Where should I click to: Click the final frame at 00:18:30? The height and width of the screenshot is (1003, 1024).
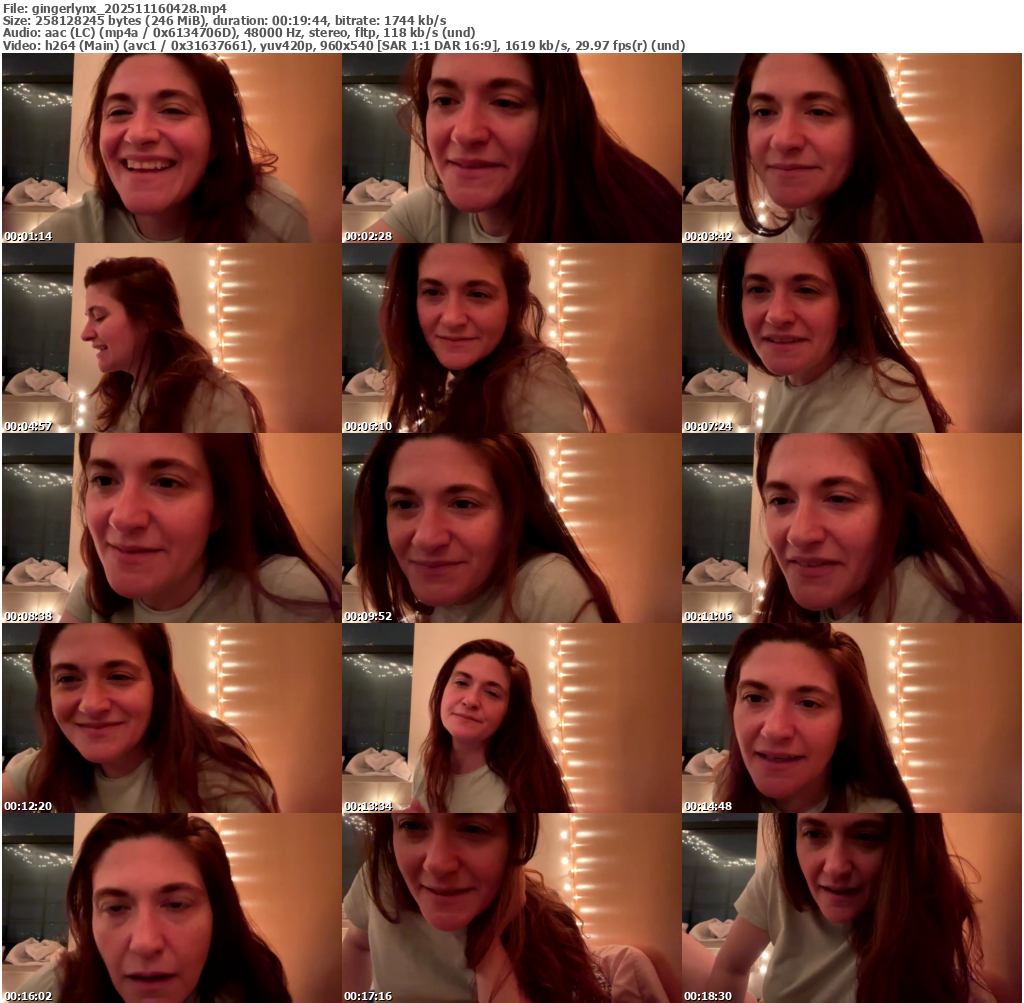(851, 908)
